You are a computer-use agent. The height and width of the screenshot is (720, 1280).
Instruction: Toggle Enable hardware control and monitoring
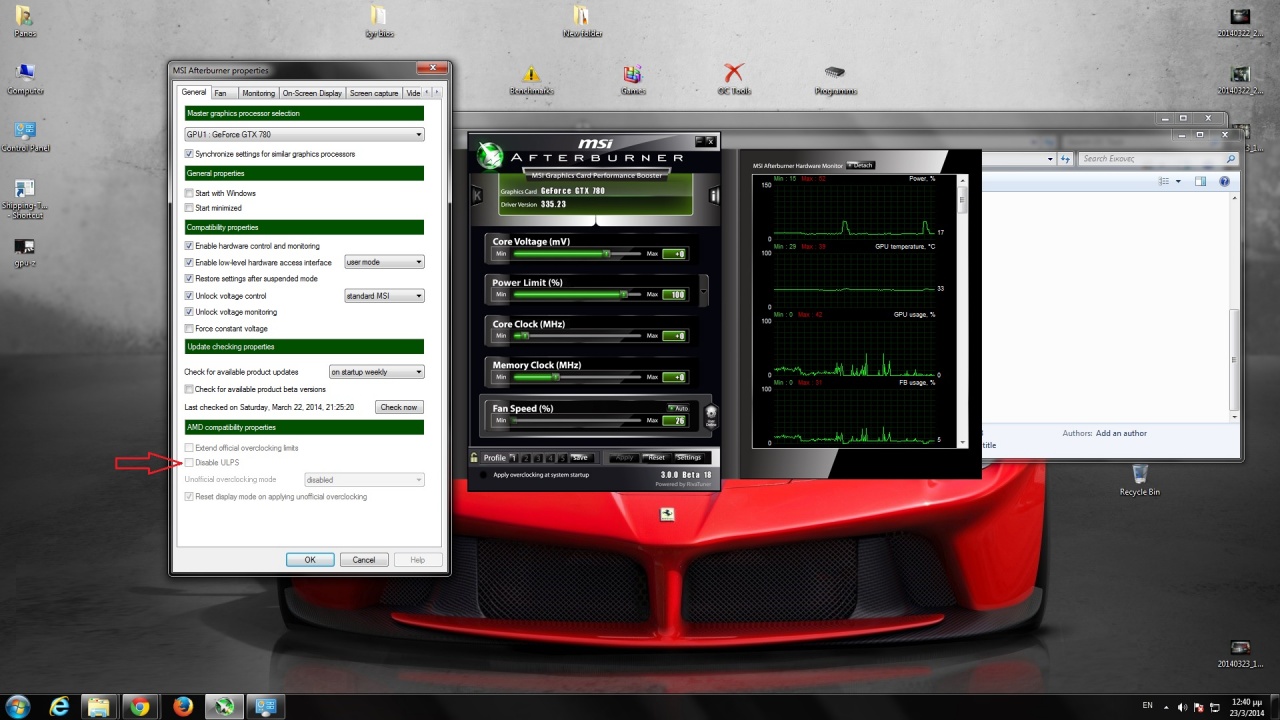[189, 246]
